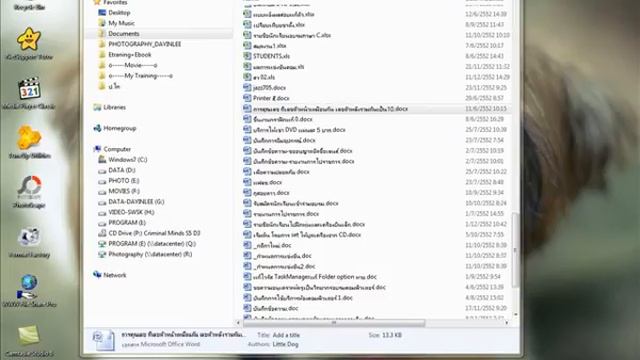Click the Authors value Little Dog
This screenshot has width=640, height=360.
coord(285,344)
